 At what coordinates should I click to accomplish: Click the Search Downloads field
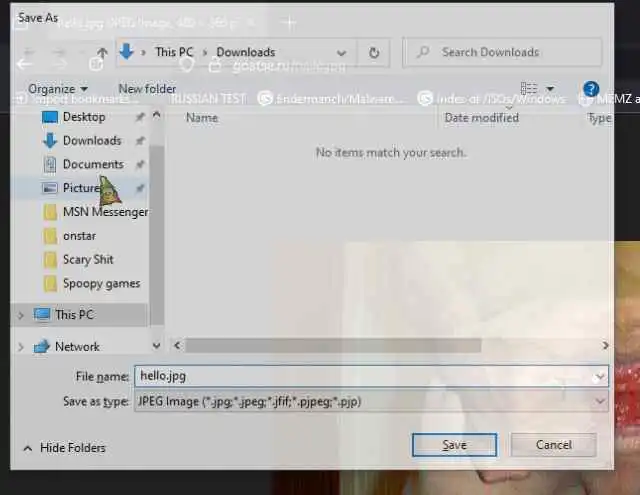502,52
